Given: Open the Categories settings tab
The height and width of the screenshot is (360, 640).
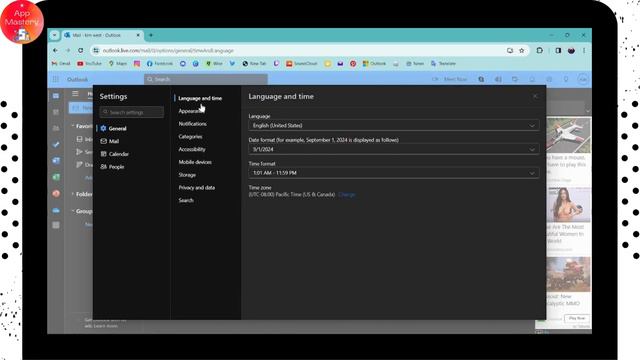Looking at the screenshot, I should tap(190, 136).
